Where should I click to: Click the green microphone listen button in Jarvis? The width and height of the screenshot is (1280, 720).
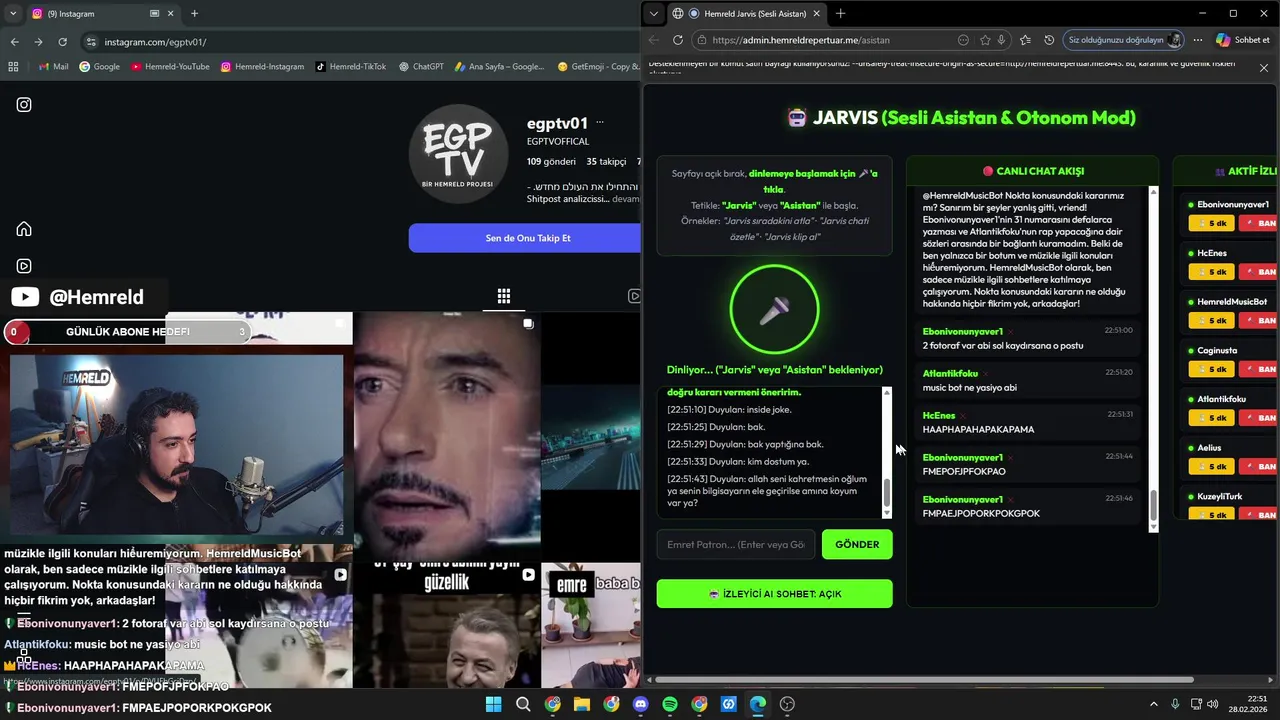pos(774,310)
